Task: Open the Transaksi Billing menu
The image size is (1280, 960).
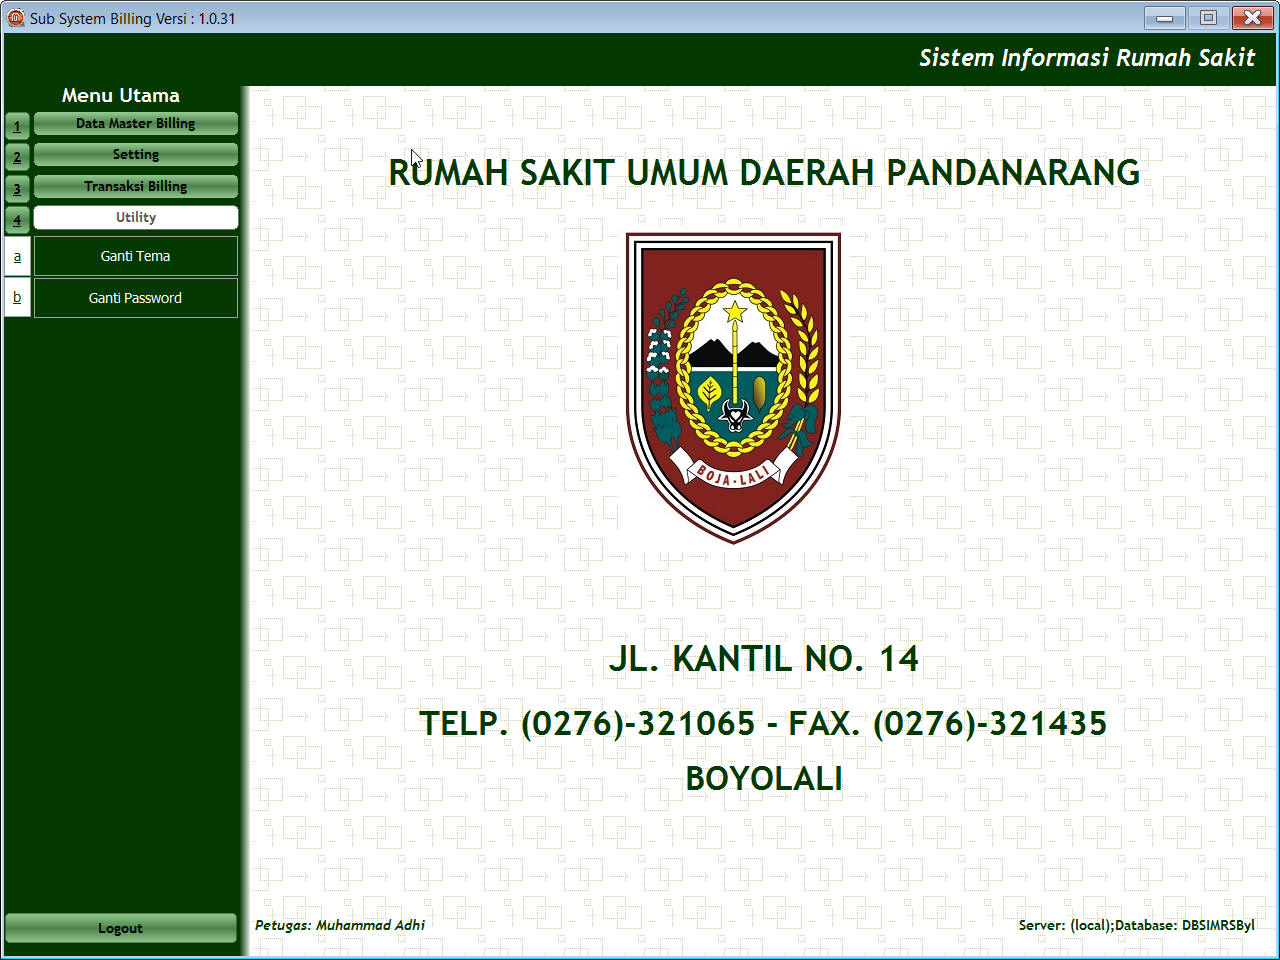Action: tap(136, 187)
